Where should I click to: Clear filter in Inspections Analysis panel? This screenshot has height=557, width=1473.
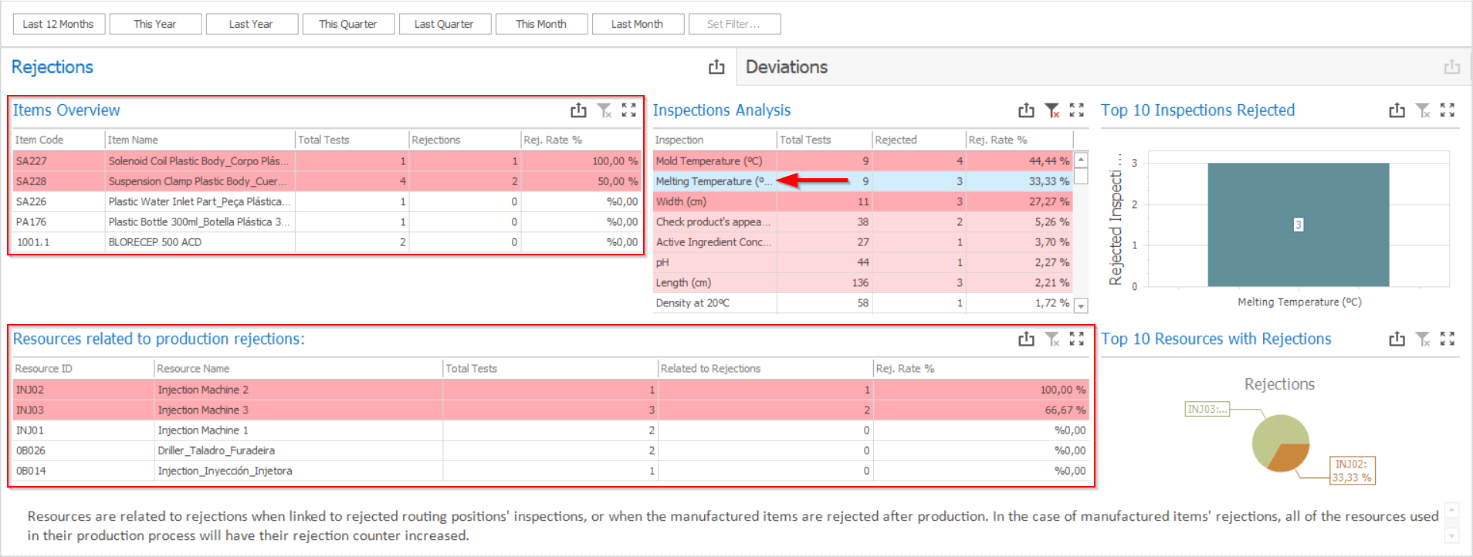[x=1051, y=111]
